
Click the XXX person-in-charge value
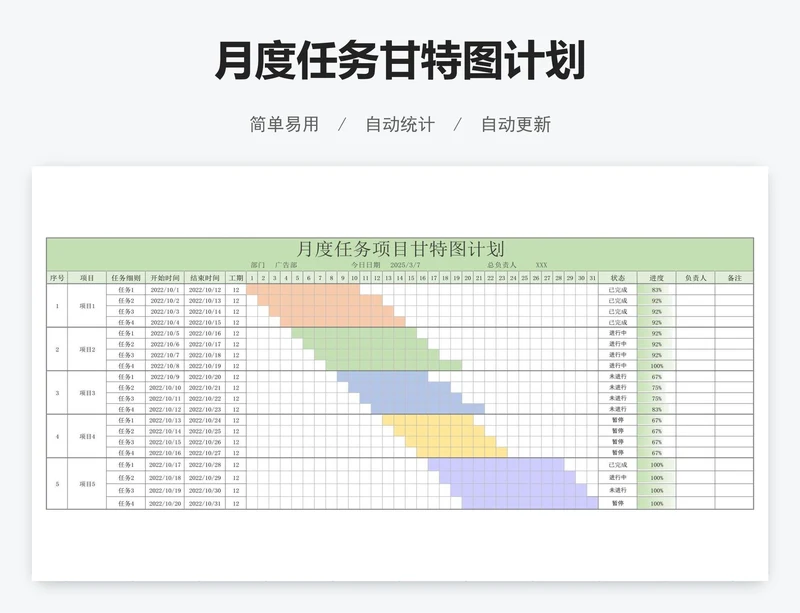(x=541, y=265)
